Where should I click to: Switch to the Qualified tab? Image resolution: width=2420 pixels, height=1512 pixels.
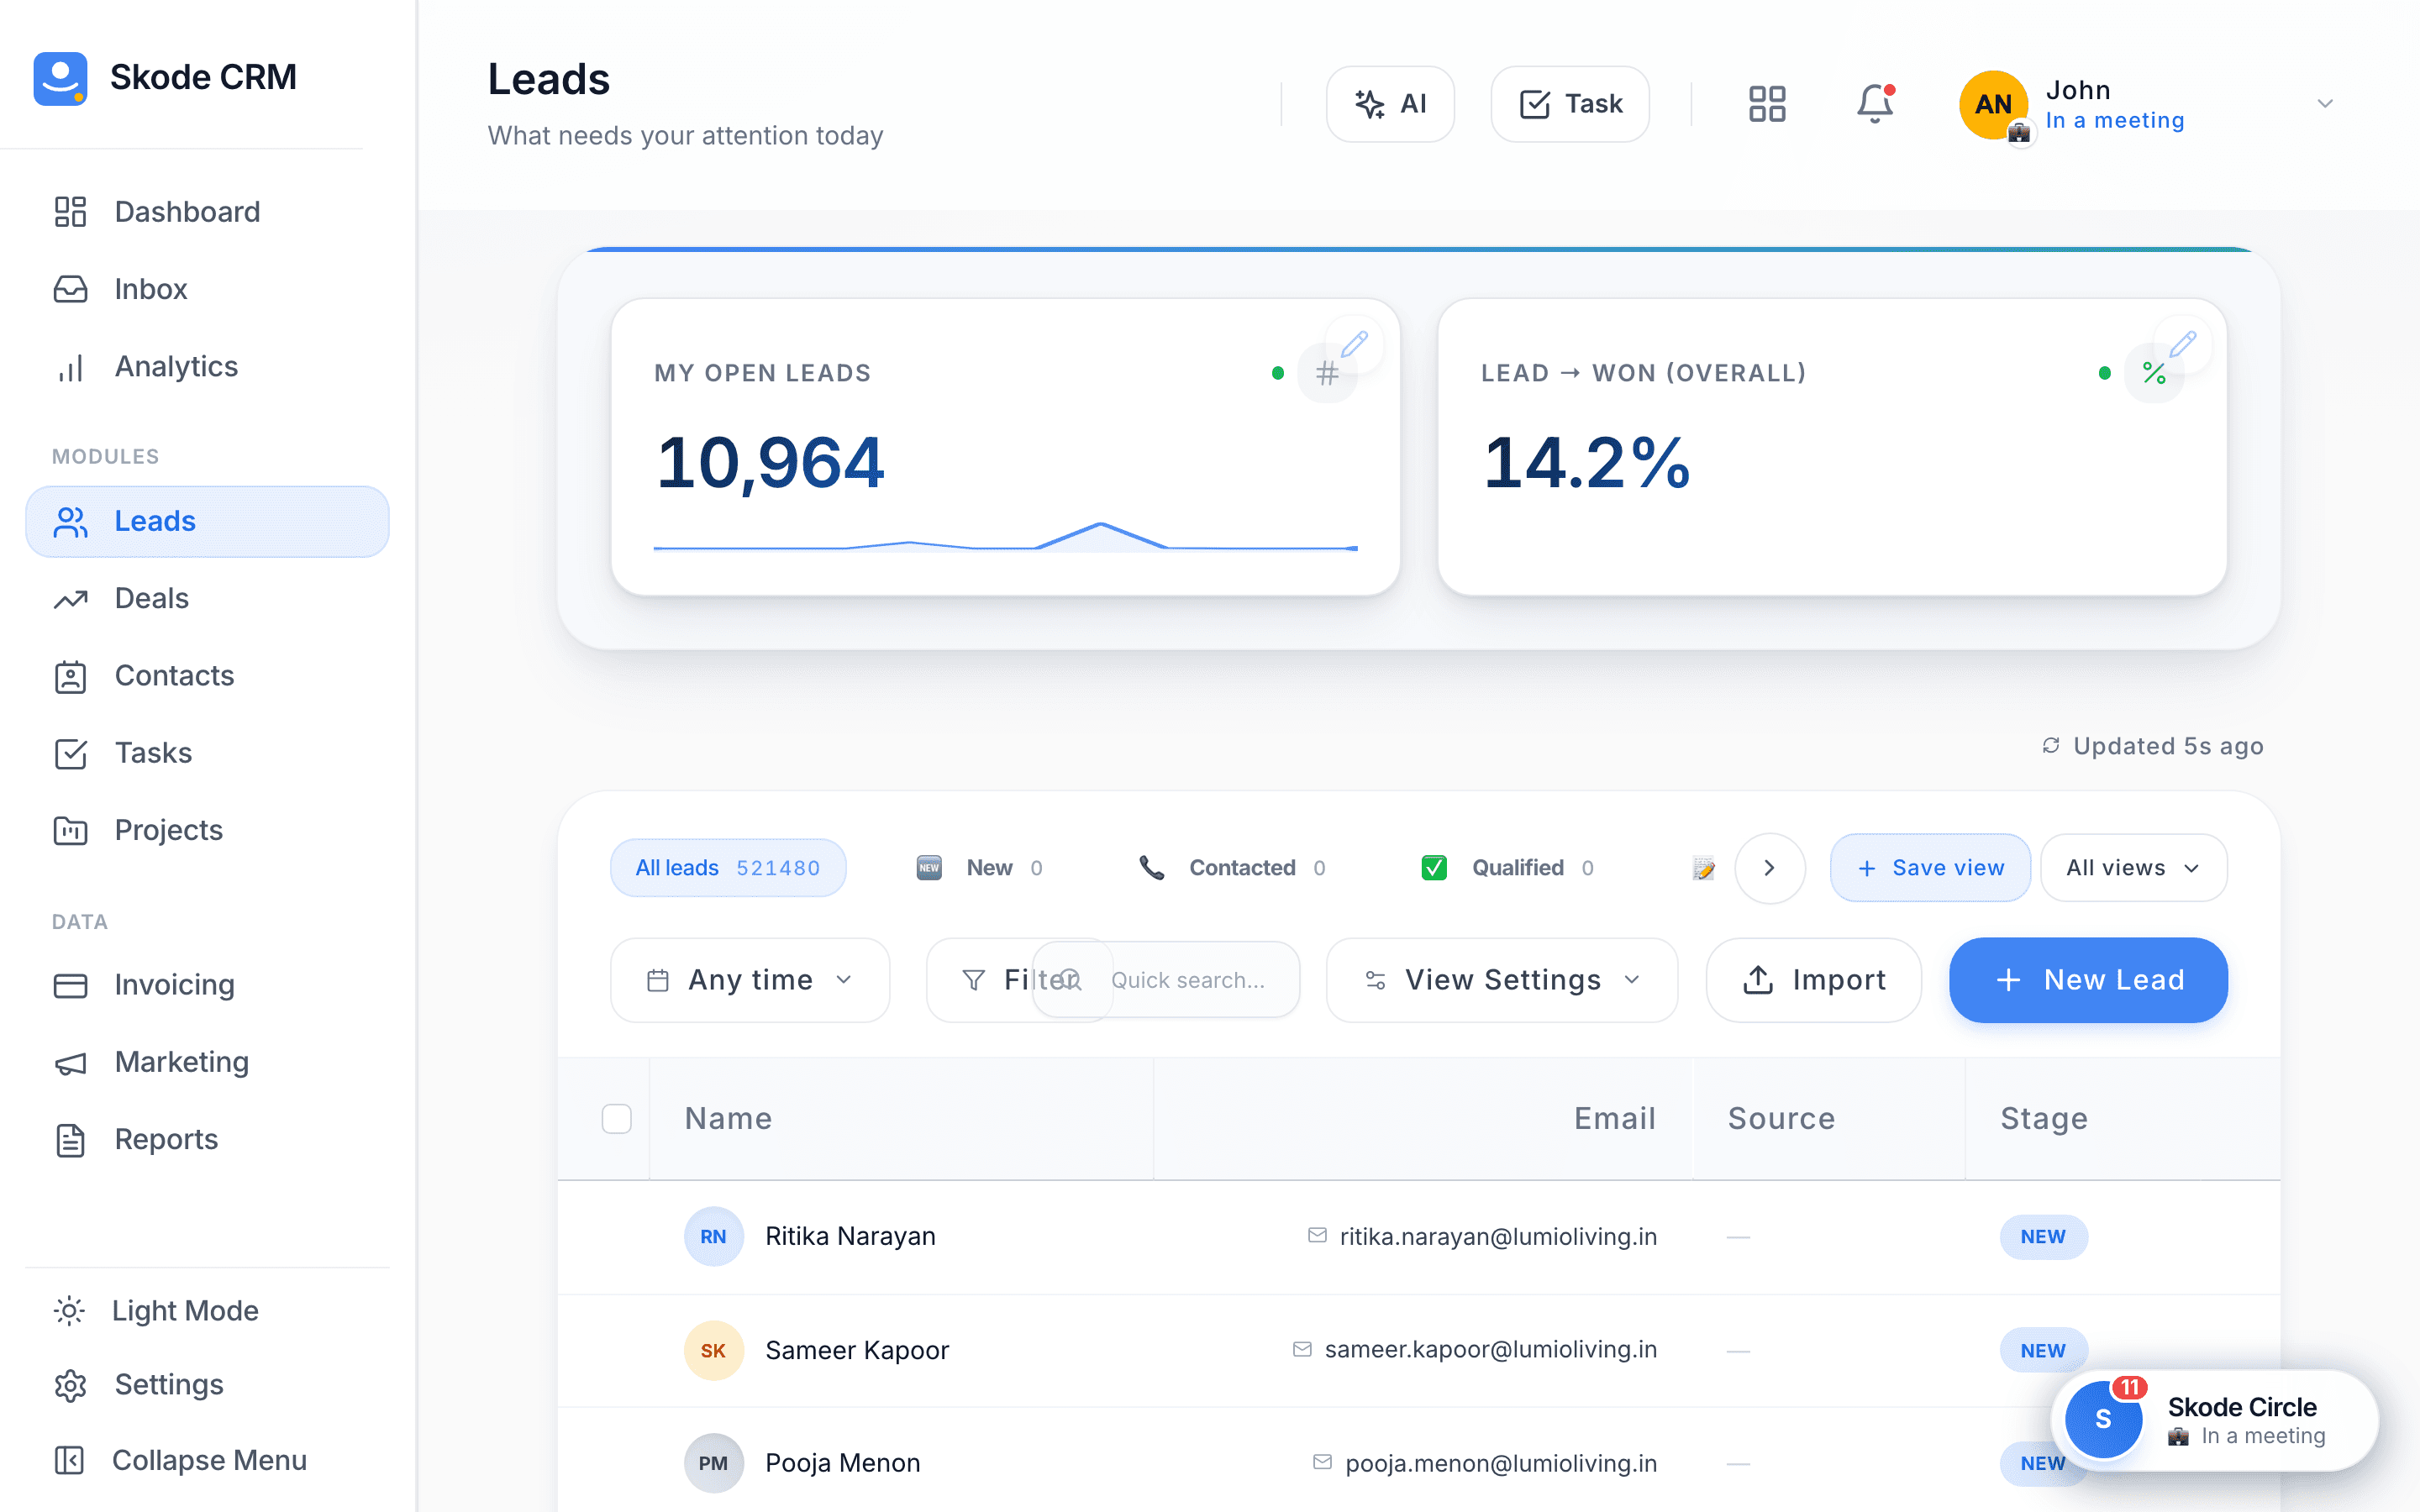1508,868
